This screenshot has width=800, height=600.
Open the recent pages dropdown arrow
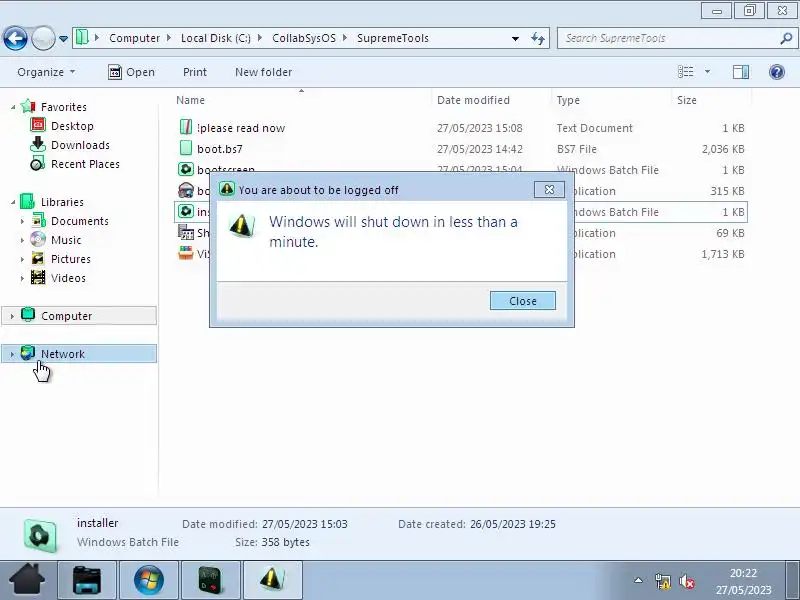[63, 39]
